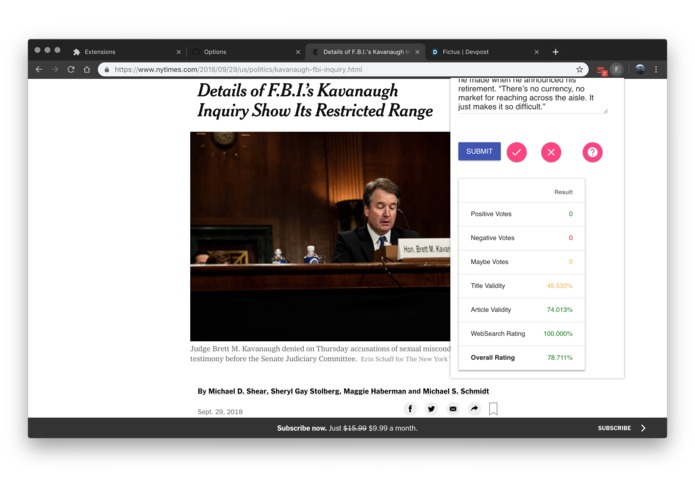Close the Fictus Devpost tab
The image size is (695, 494).
tap(536, 52)
